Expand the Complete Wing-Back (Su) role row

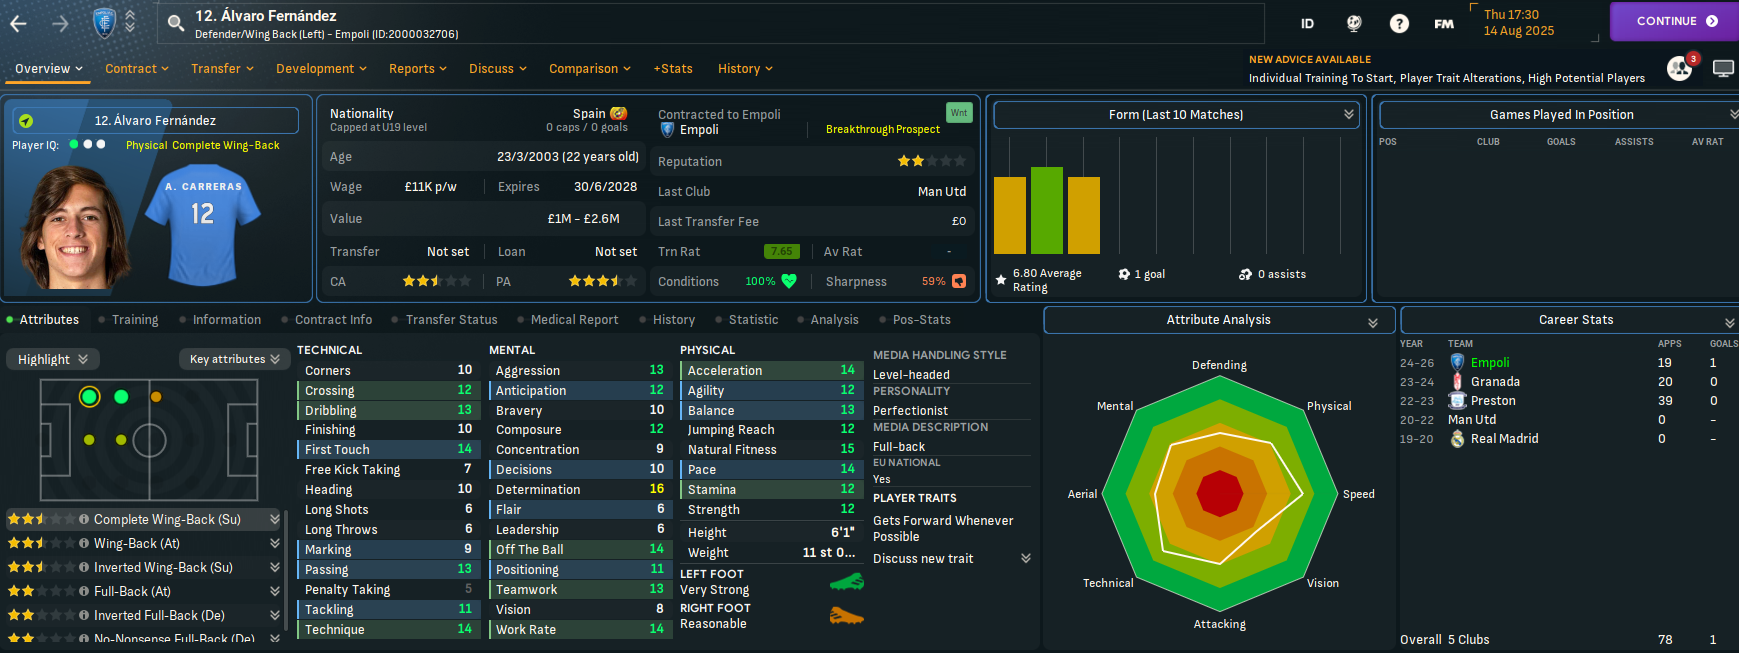[274, 519]
